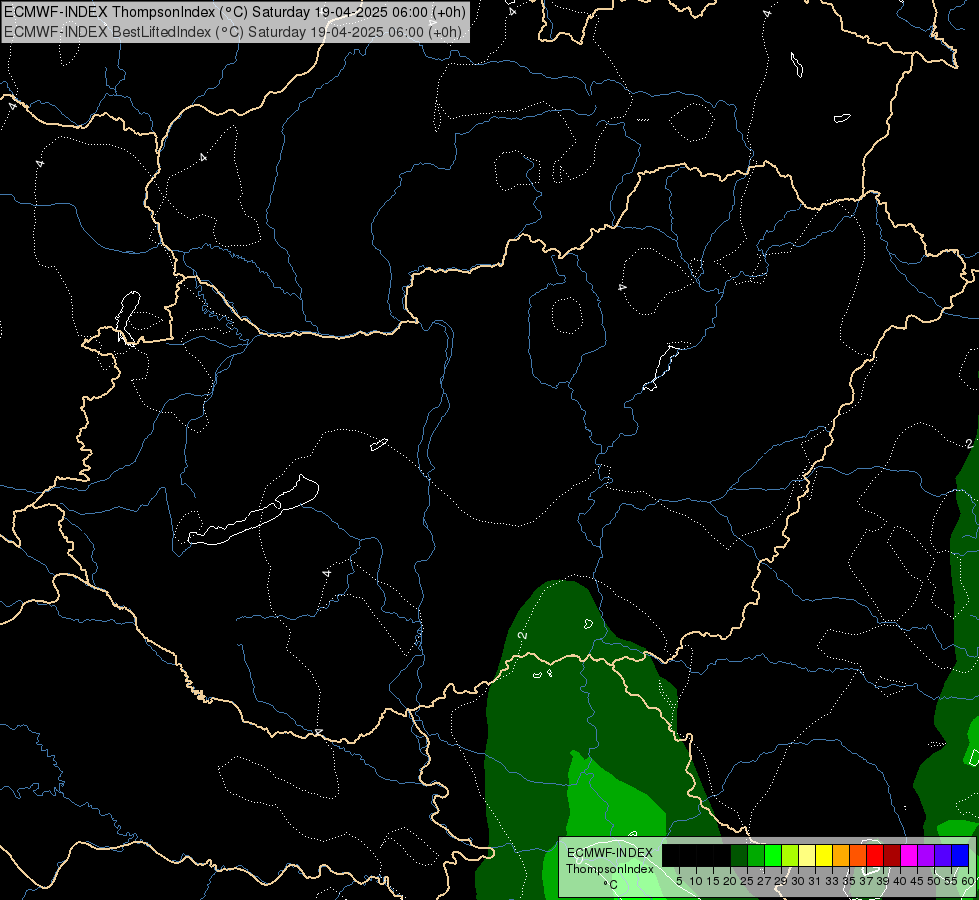Click legend scale value '5'

679,881
